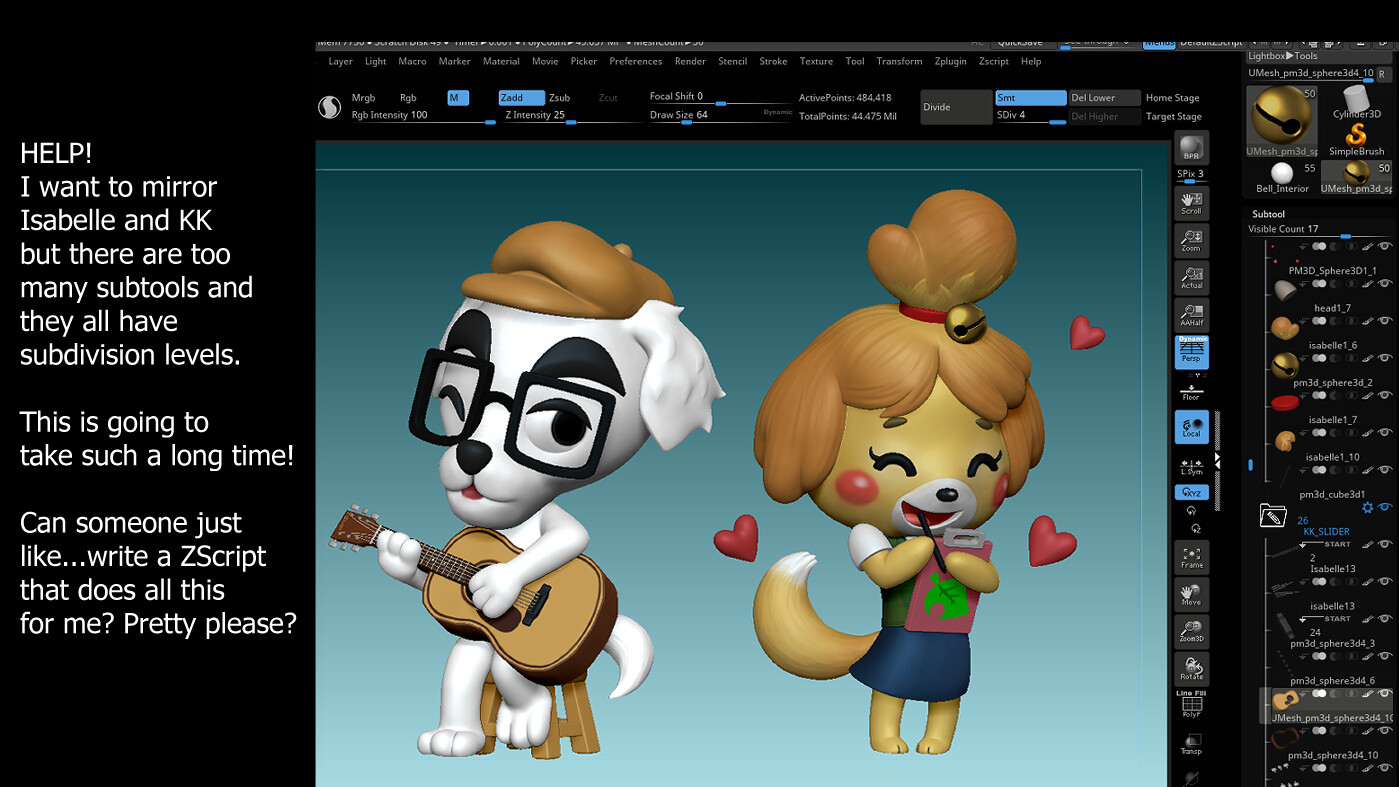Click the gear icon on pm3d_cube3d1 folder
The image size is (1399, 787).
[x=1368, y=508]
